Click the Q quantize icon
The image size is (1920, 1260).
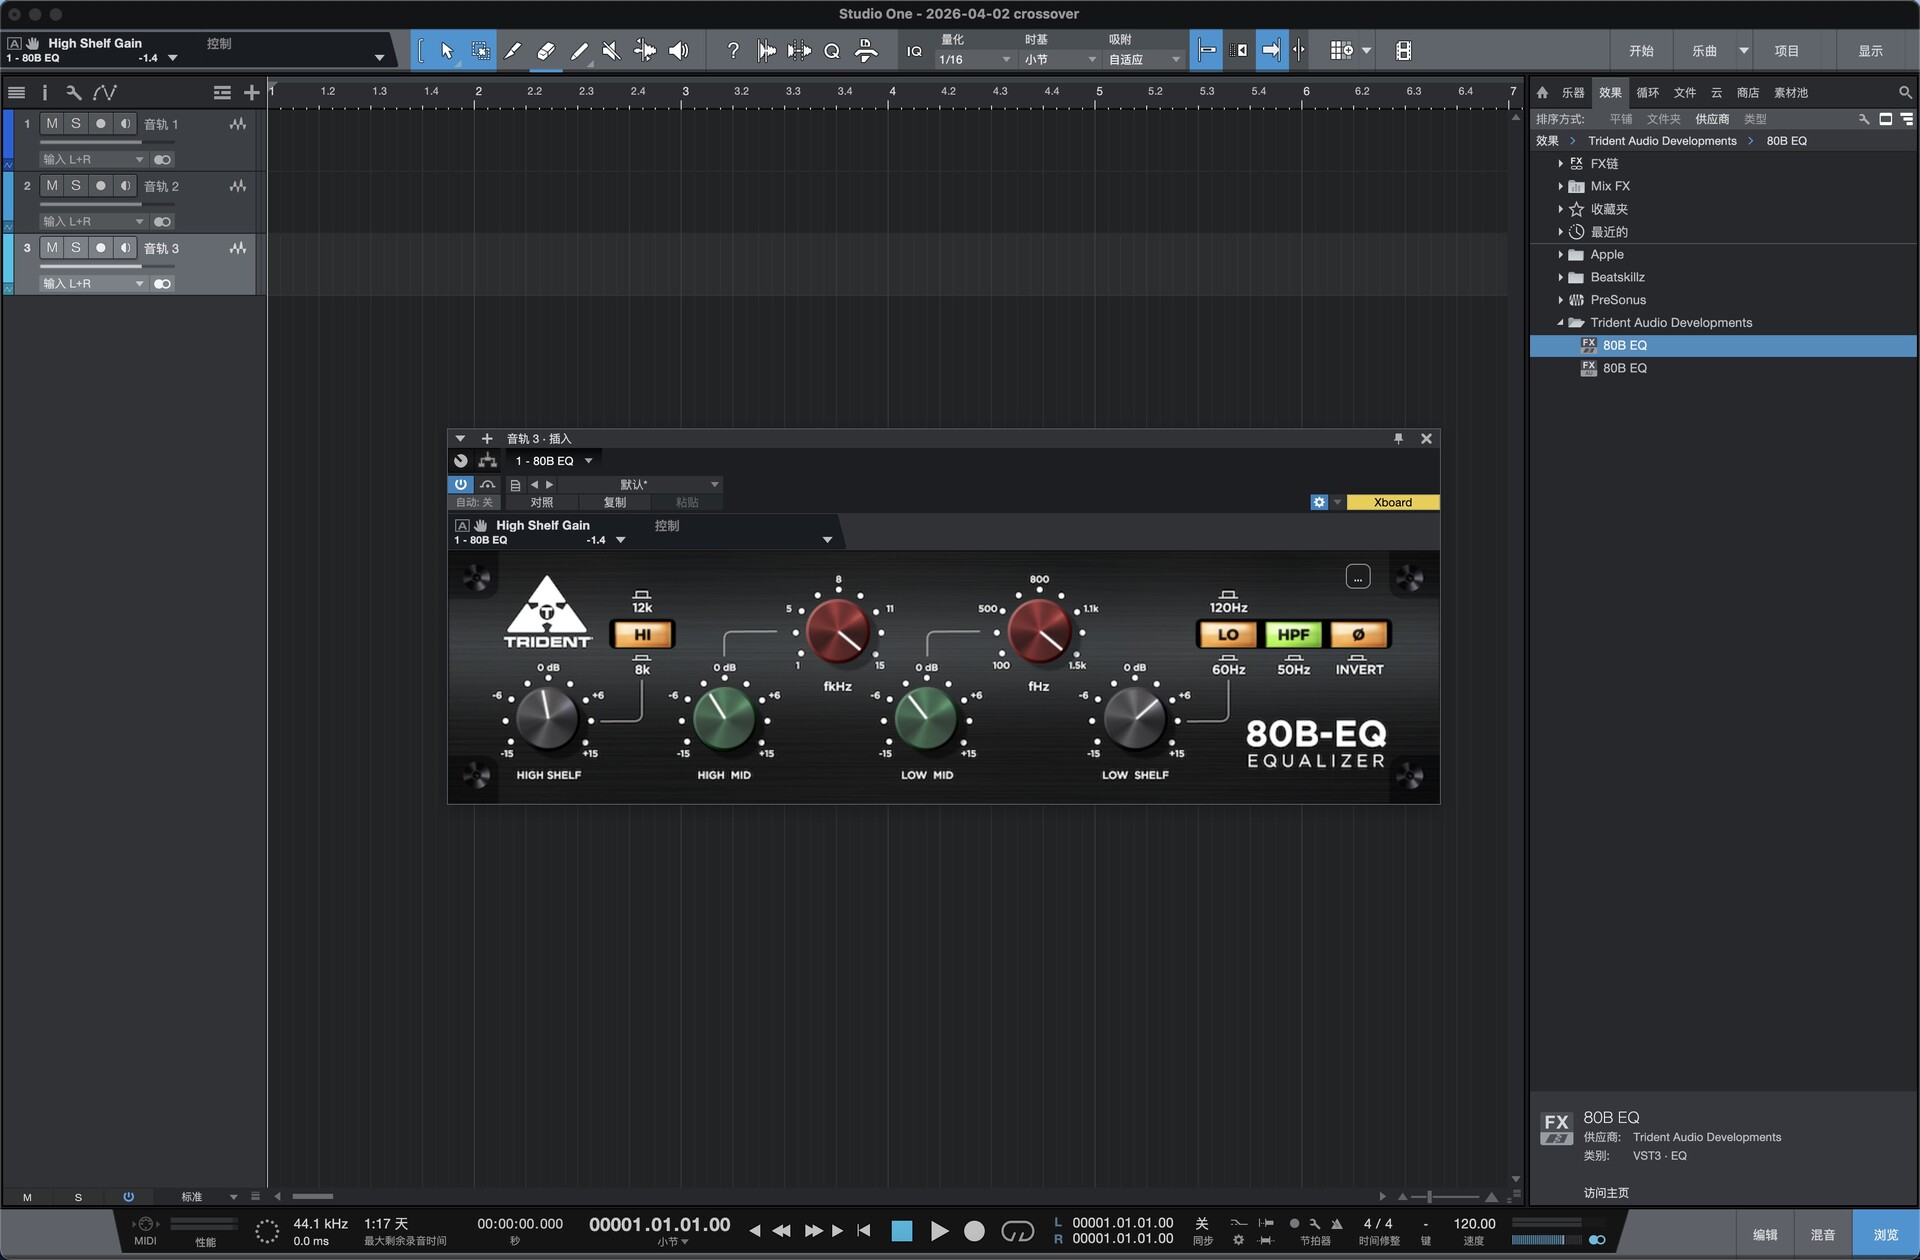tap(832, 51)
